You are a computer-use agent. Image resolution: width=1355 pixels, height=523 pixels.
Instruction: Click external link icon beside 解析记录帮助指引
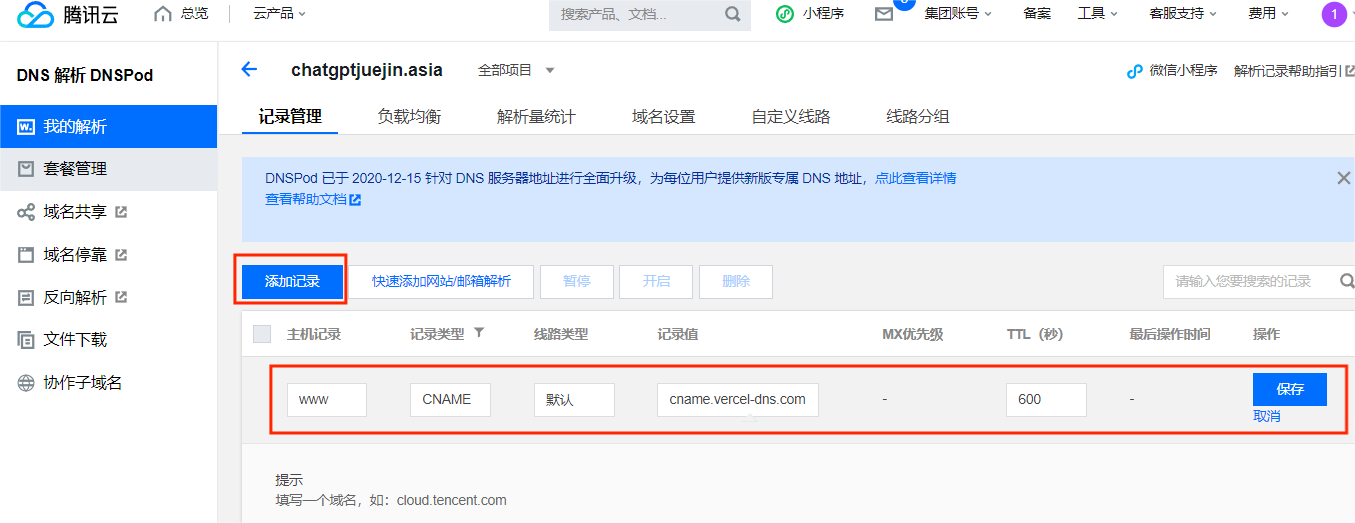1350,71
